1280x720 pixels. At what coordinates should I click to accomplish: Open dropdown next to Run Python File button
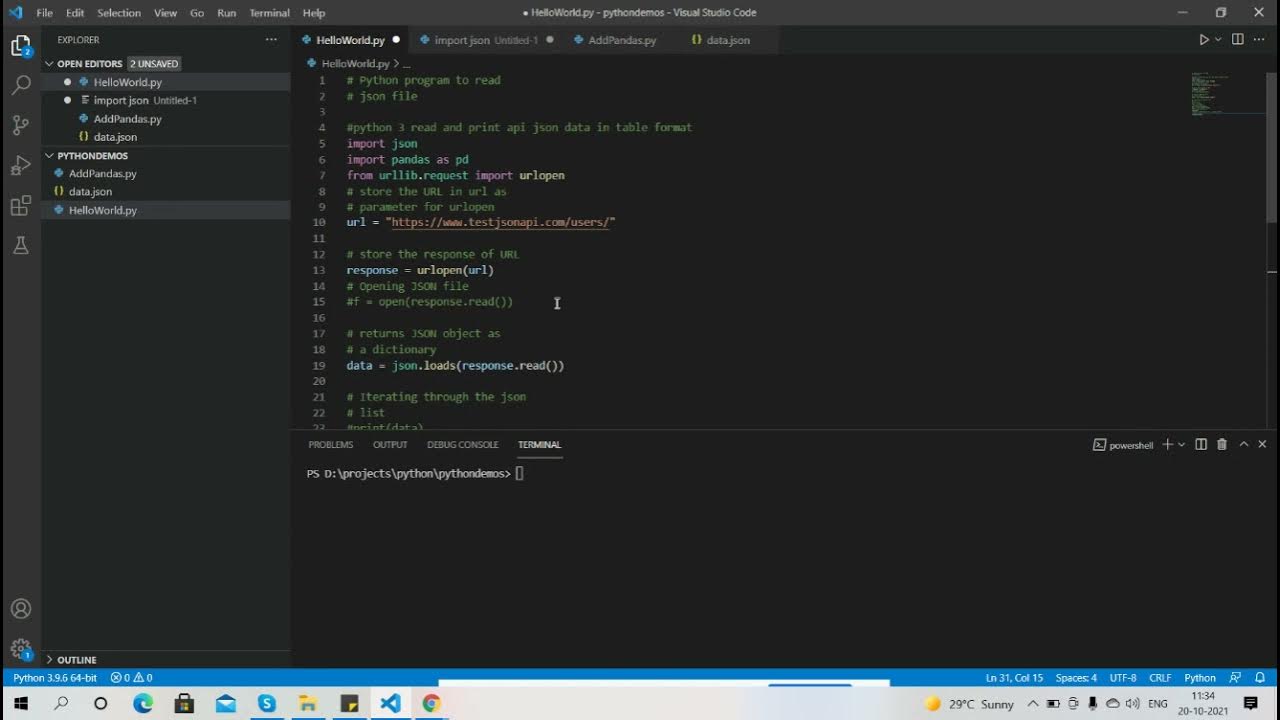(1218, 40)
